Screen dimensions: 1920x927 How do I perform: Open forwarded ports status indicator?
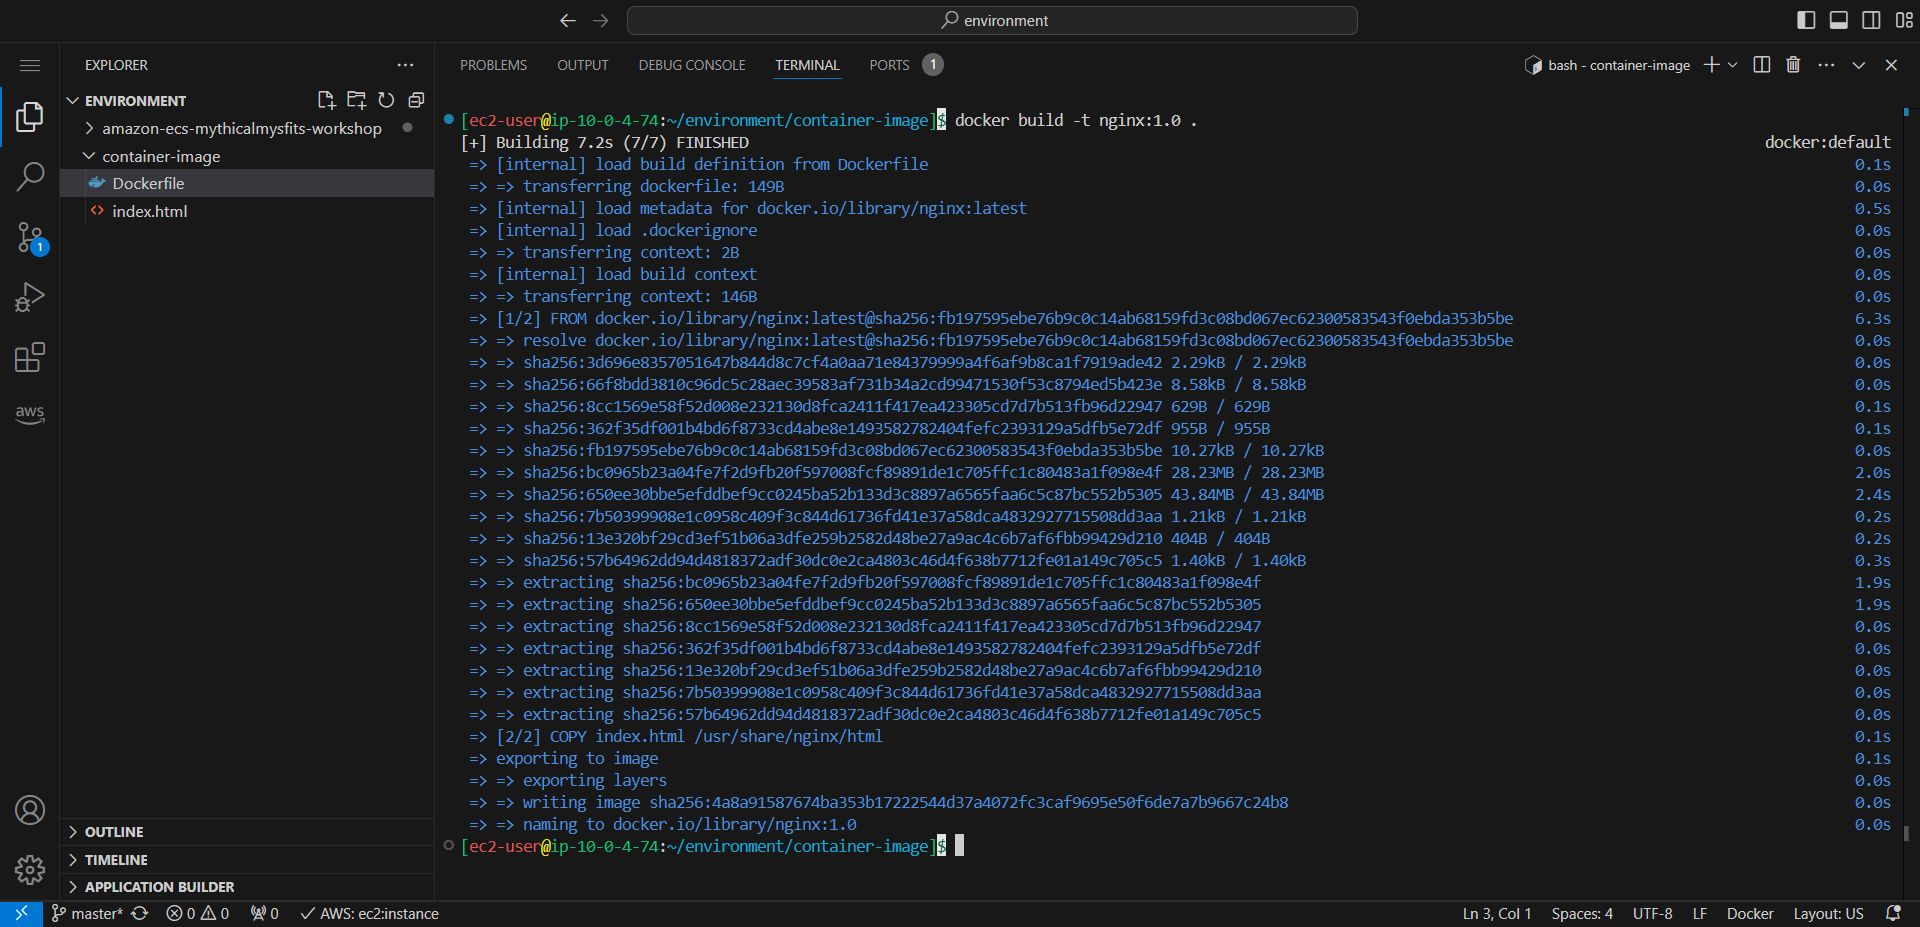[264, 914]
